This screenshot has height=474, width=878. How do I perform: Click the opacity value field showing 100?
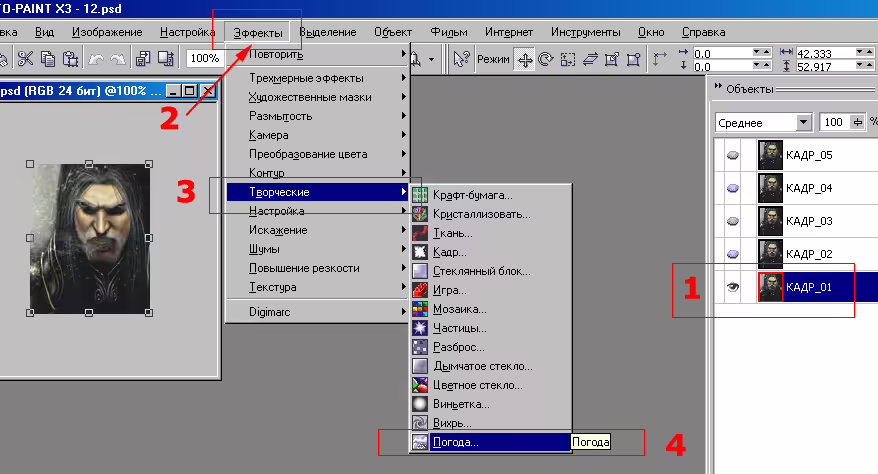[x=834, y=123]
